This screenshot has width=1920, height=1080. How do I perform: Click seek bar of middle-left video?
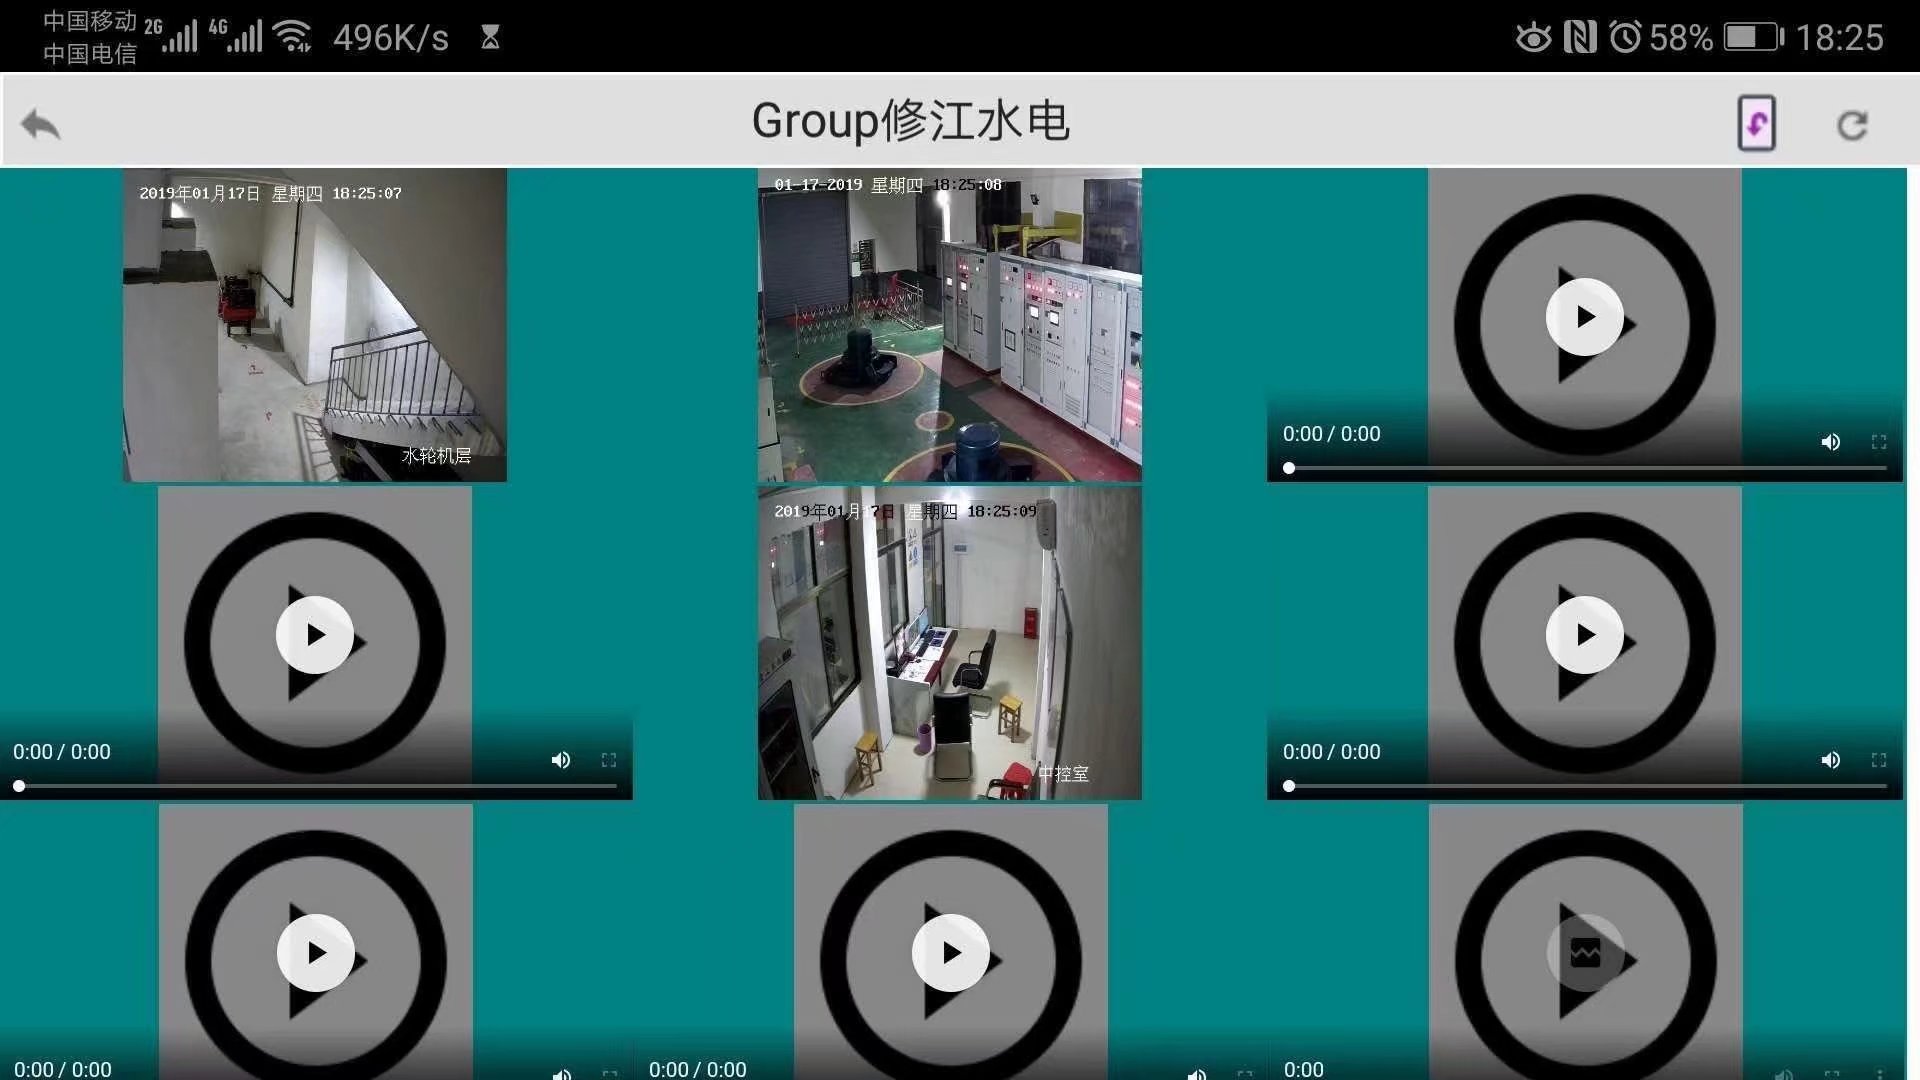click(x=316, y=786)
